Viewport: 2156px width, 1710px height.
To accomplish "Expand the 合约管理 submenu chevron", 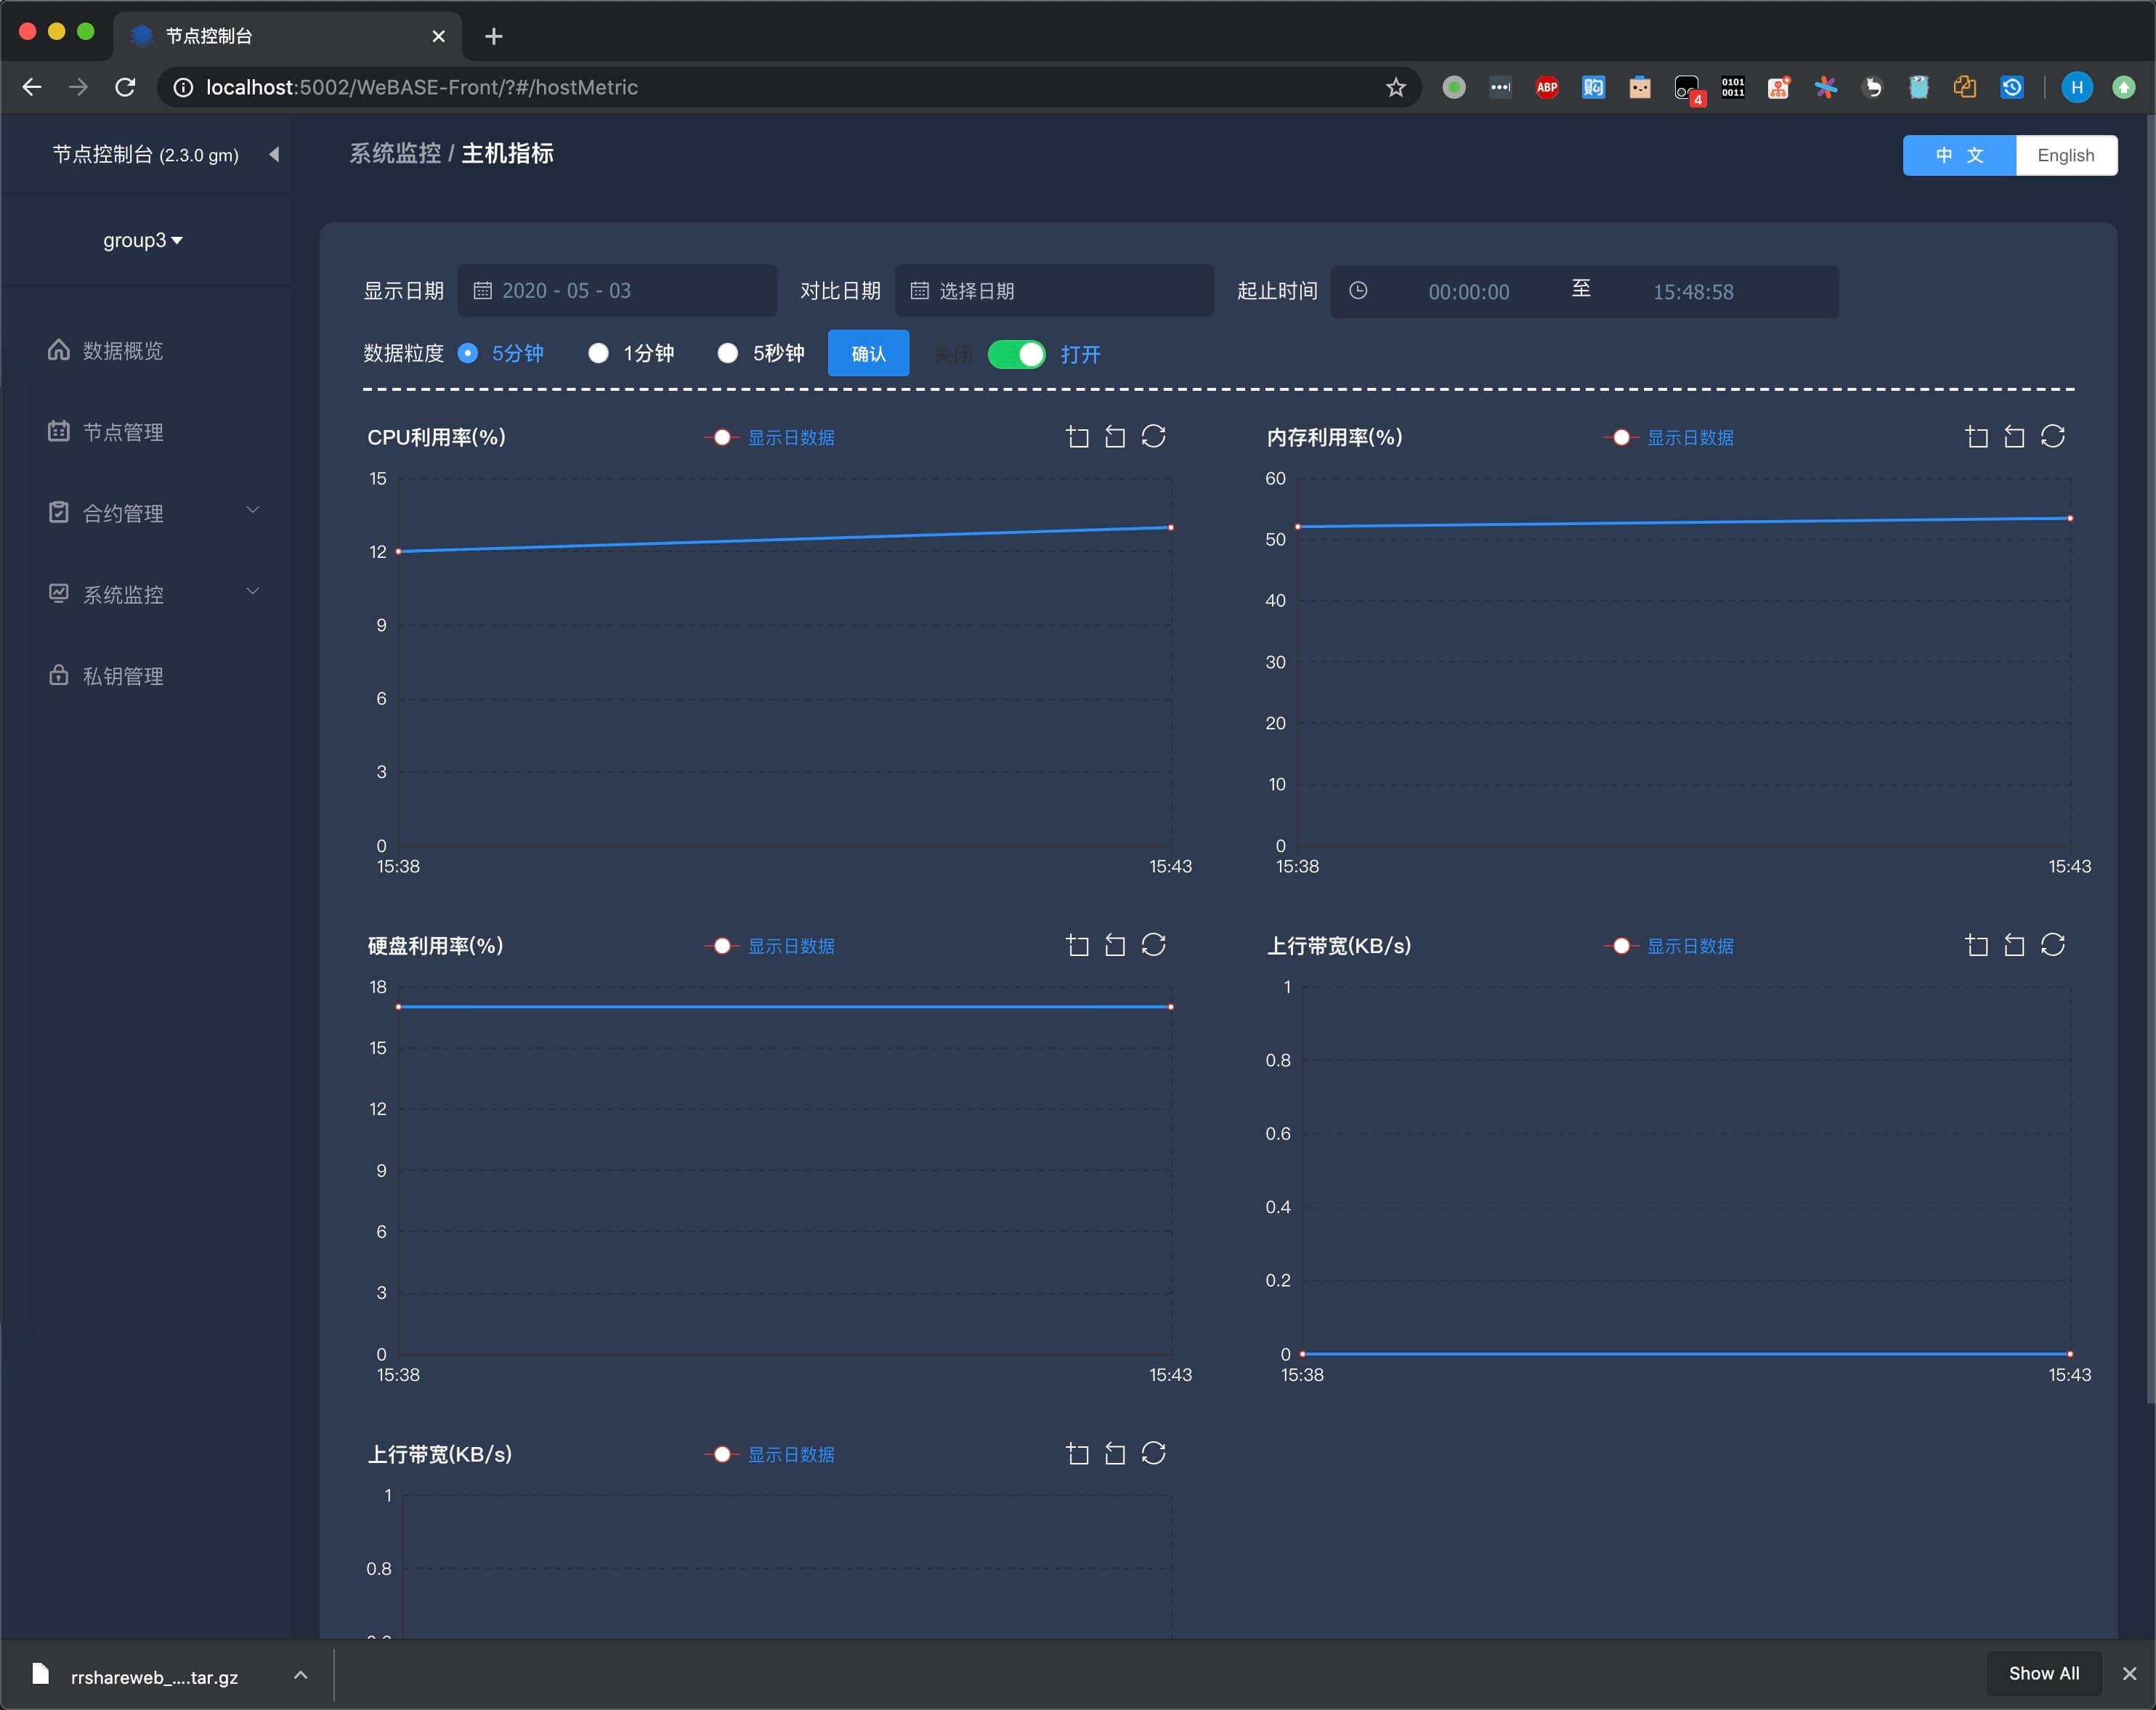I will point(253,510).
